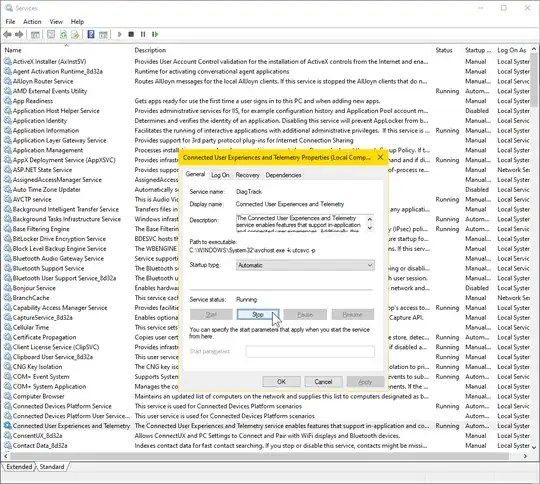540x484 pixels.
Task: Click the gear icon beside ActiveX Installer (AxInstSV)
Action: [x=8, y=62]
